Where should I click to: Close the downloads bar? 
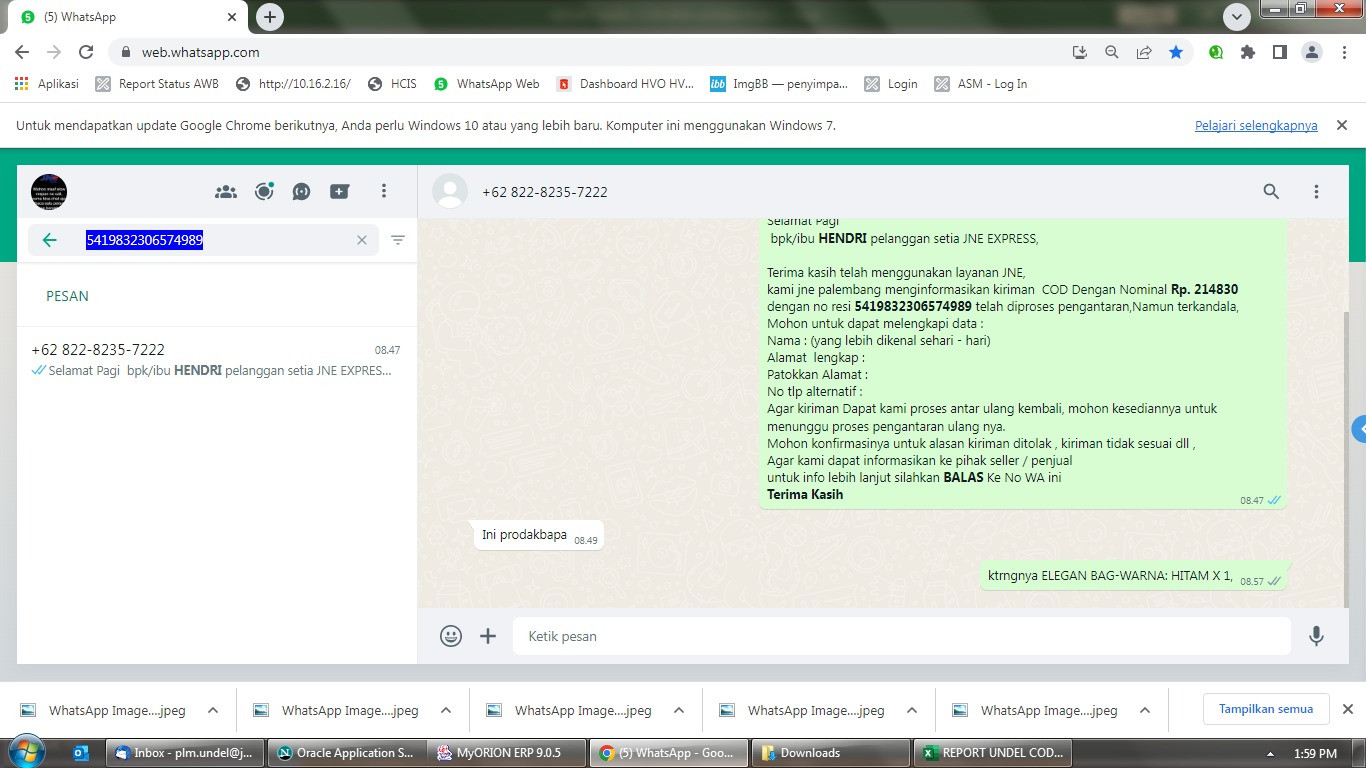coord(1347,709)
